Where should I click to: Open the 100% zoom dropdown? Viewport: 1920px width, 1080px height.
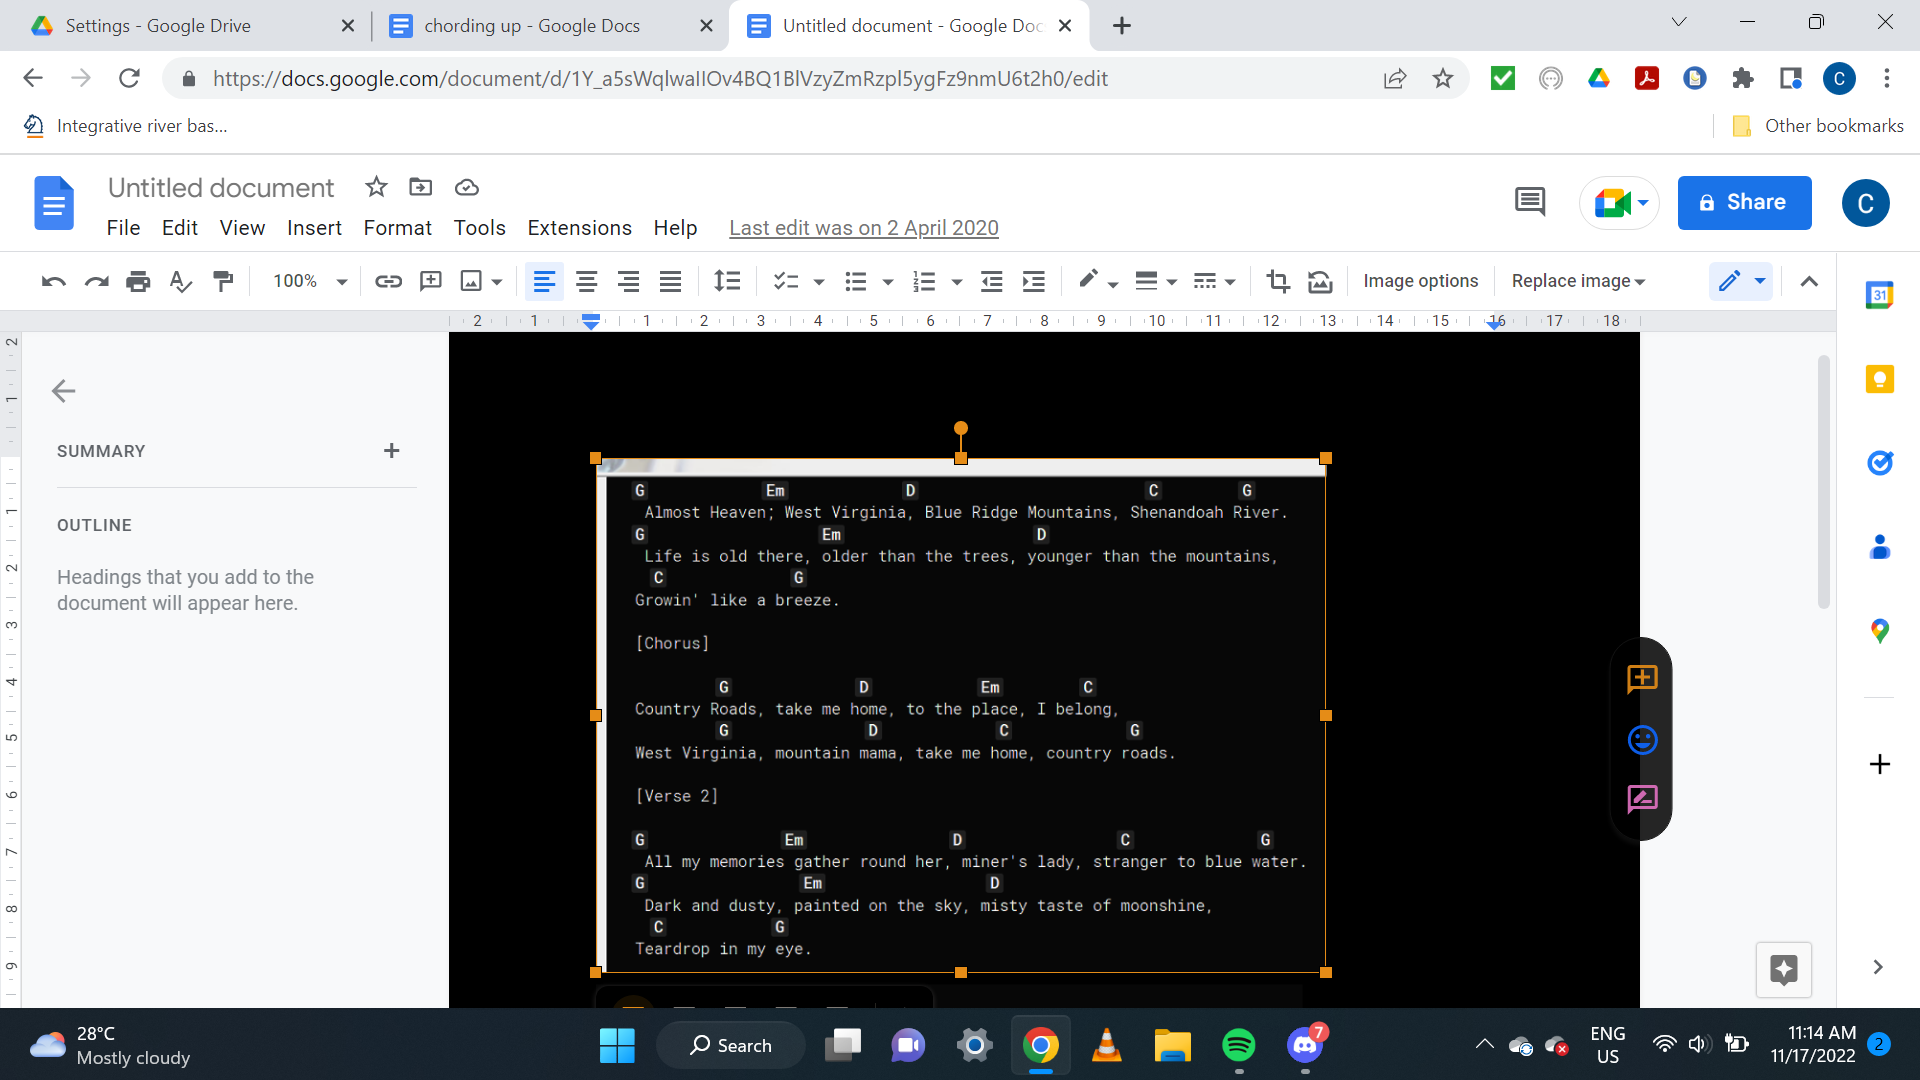tap(310, 281)
